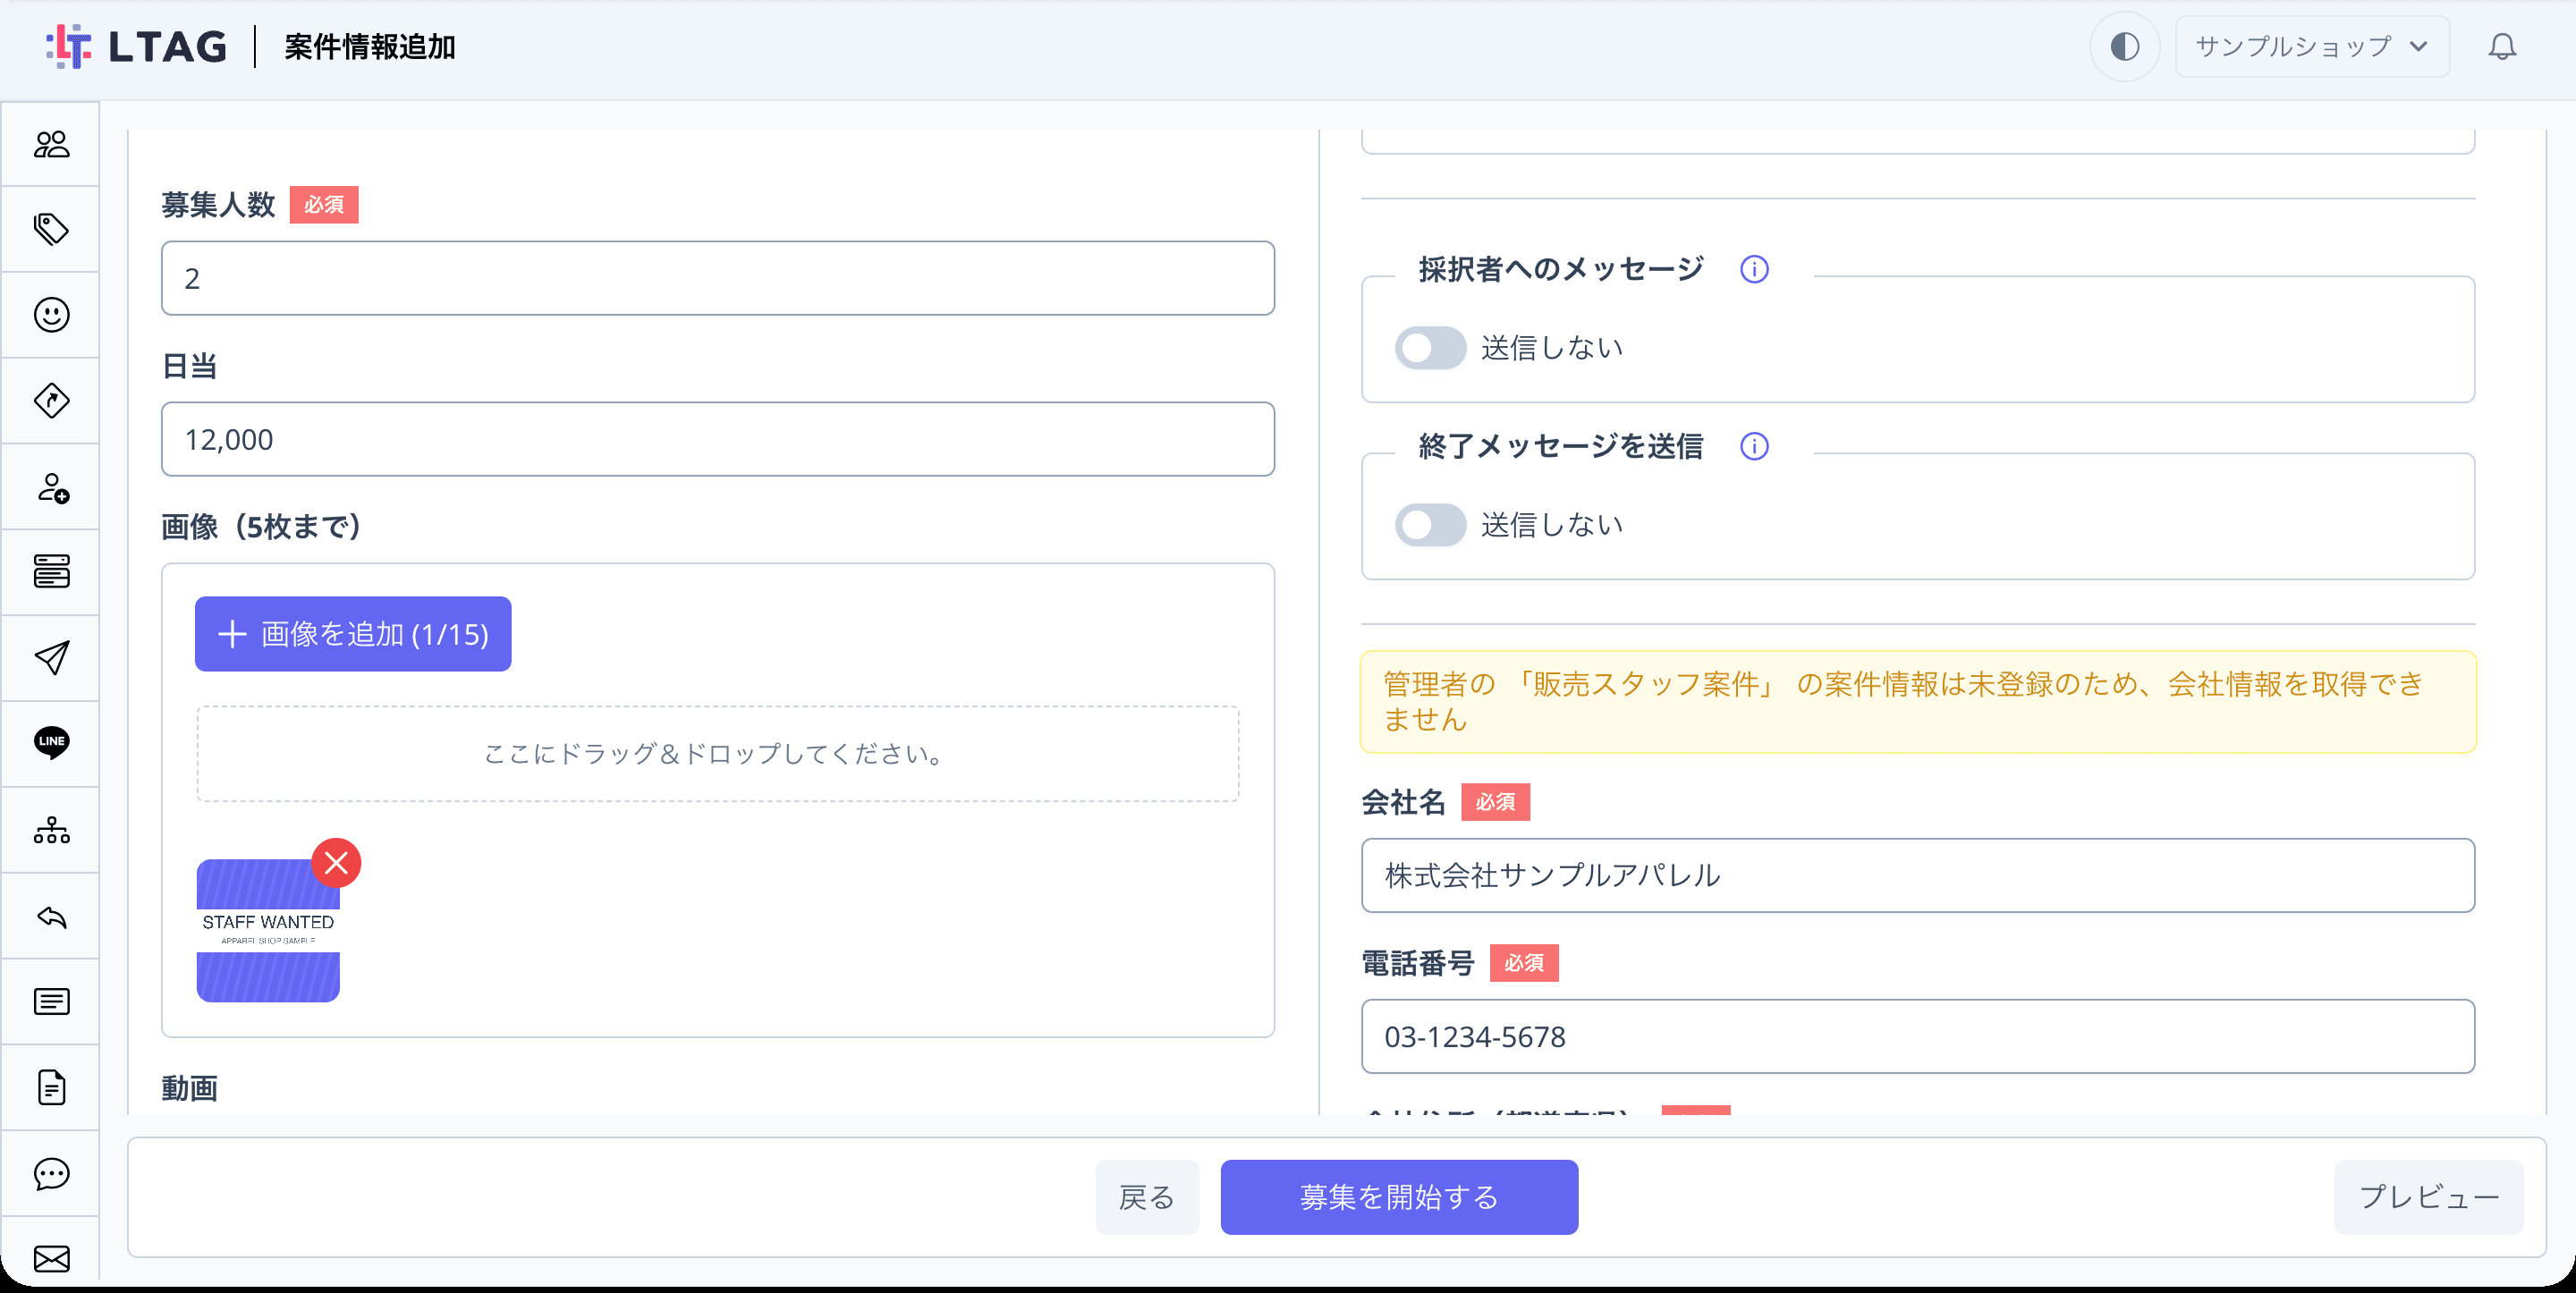
Task: Toggle the dark/light theme contrast icon
Action: (x=2125, y=47)
